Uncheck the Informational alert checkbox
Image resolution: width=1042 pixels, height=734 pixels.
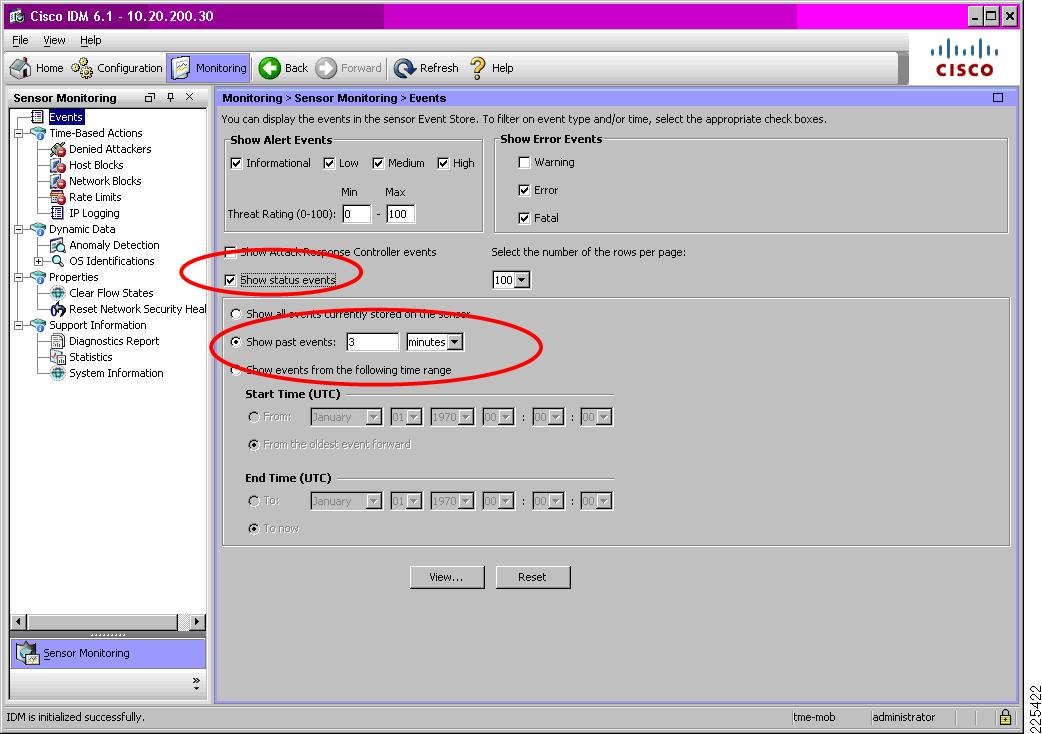tap(236, 163)
